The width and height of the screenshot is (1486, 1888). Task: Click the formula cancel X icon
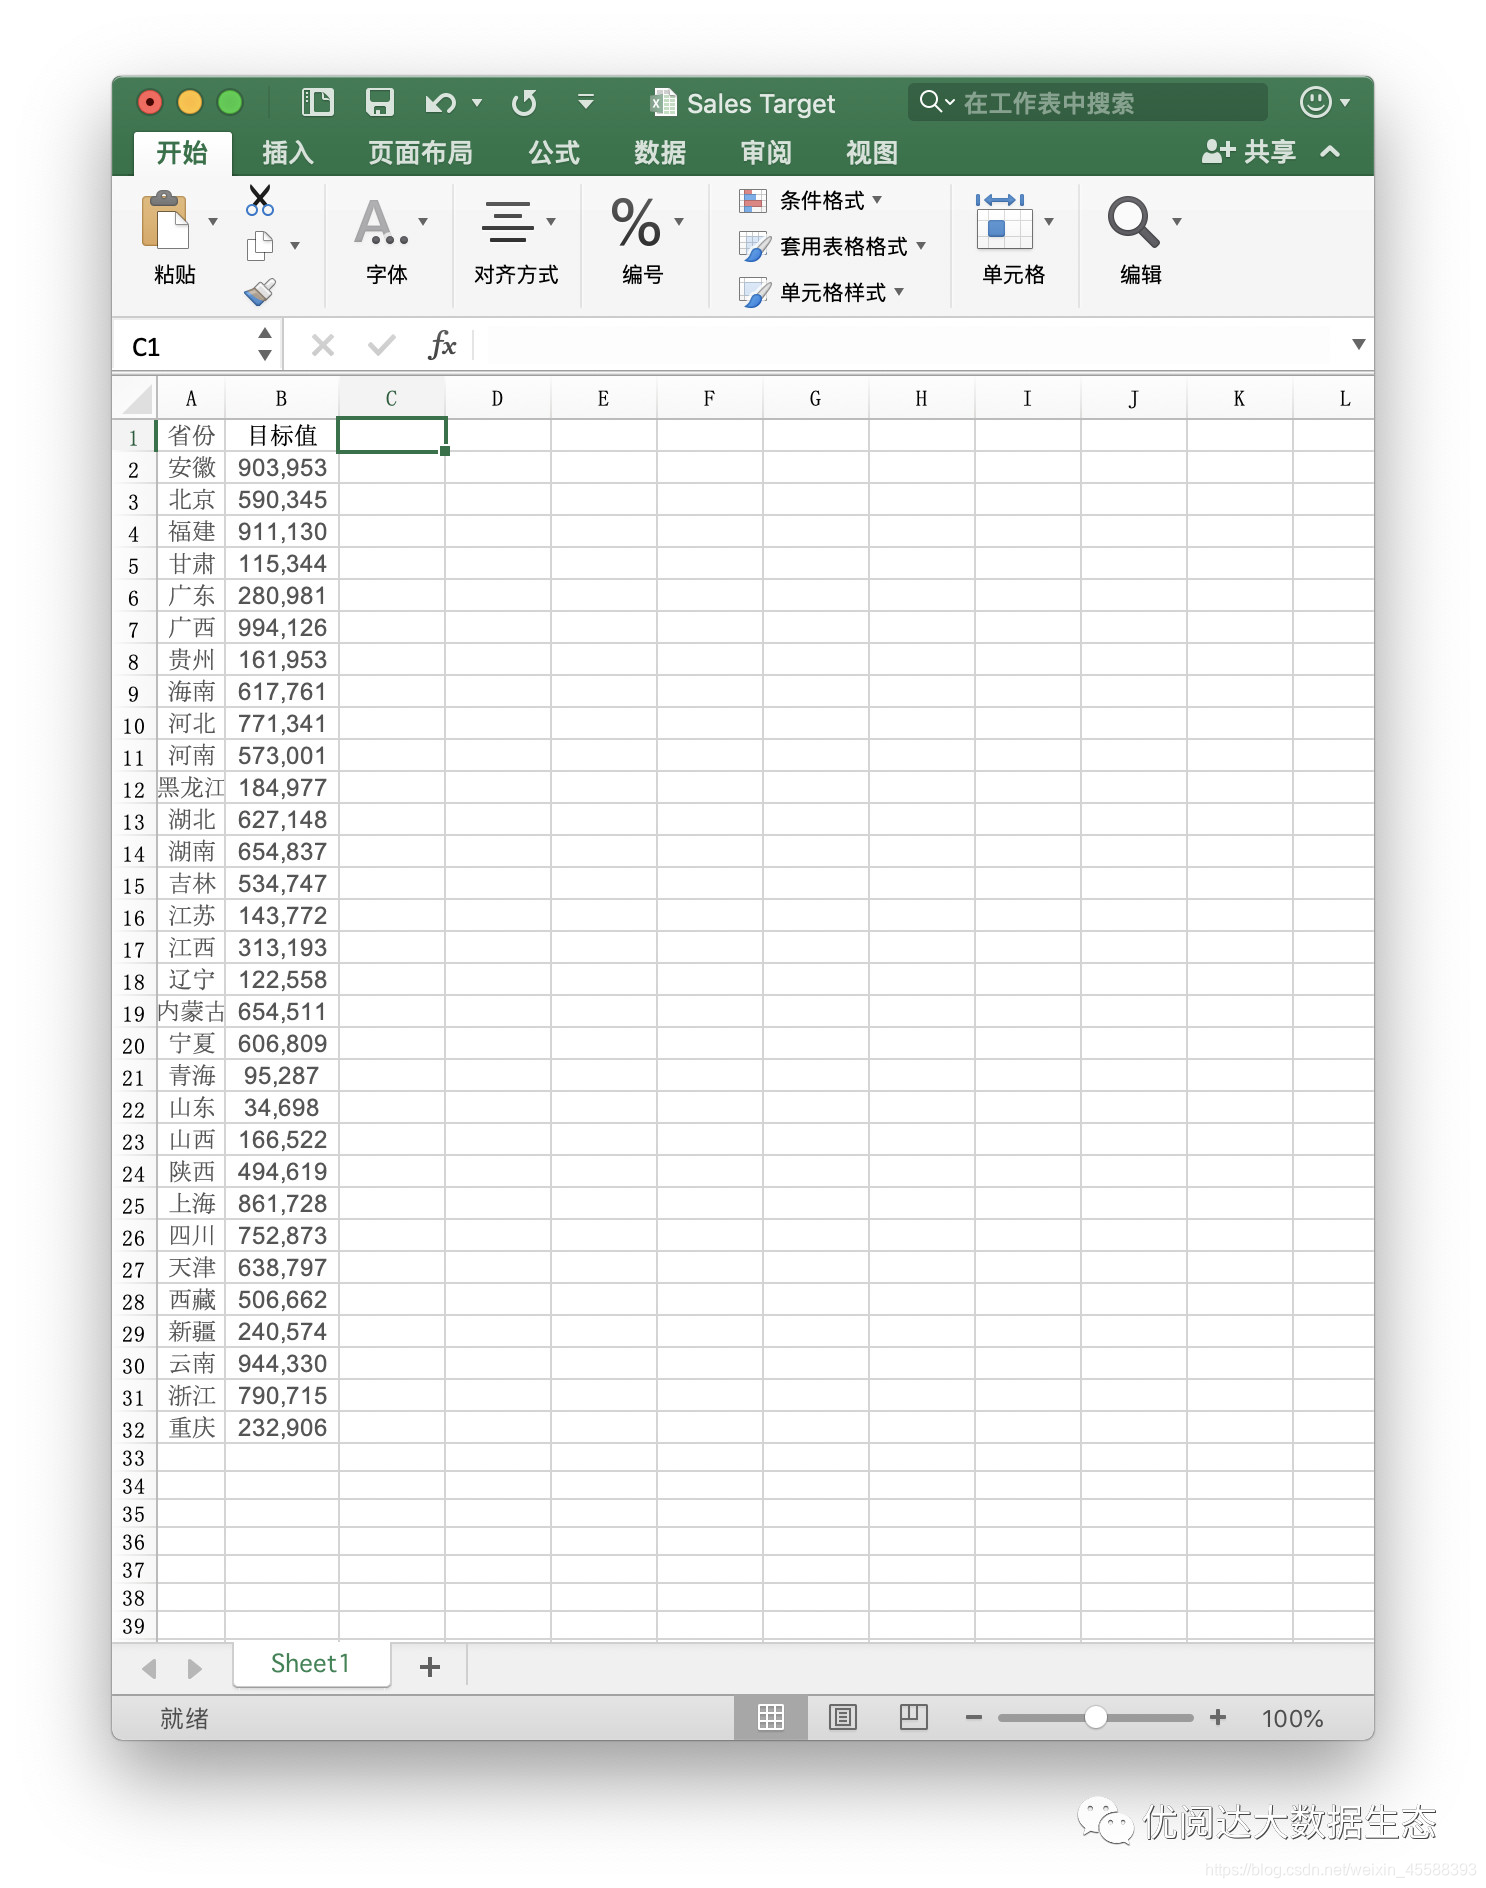tap(323, 346)
